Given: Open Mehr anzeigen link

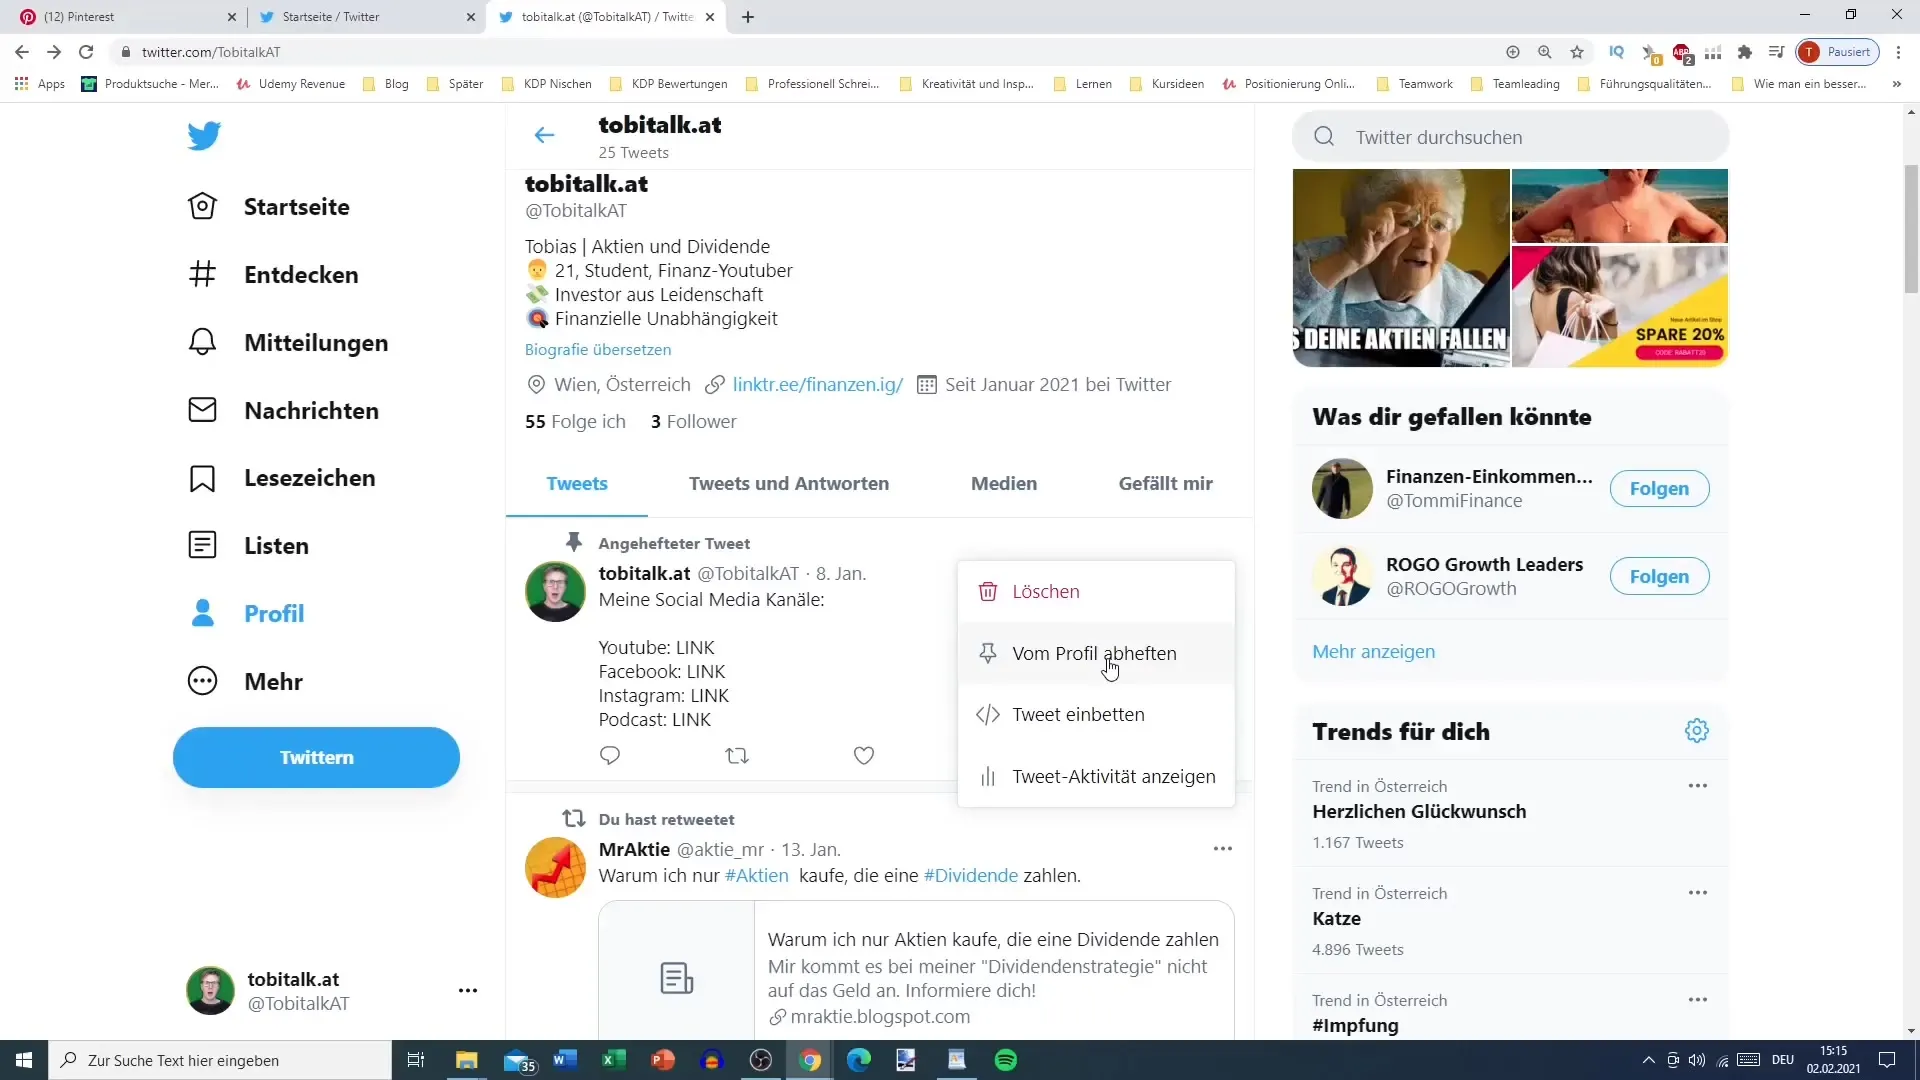Looking at the screenshot, I should (x=1373, y=652).
